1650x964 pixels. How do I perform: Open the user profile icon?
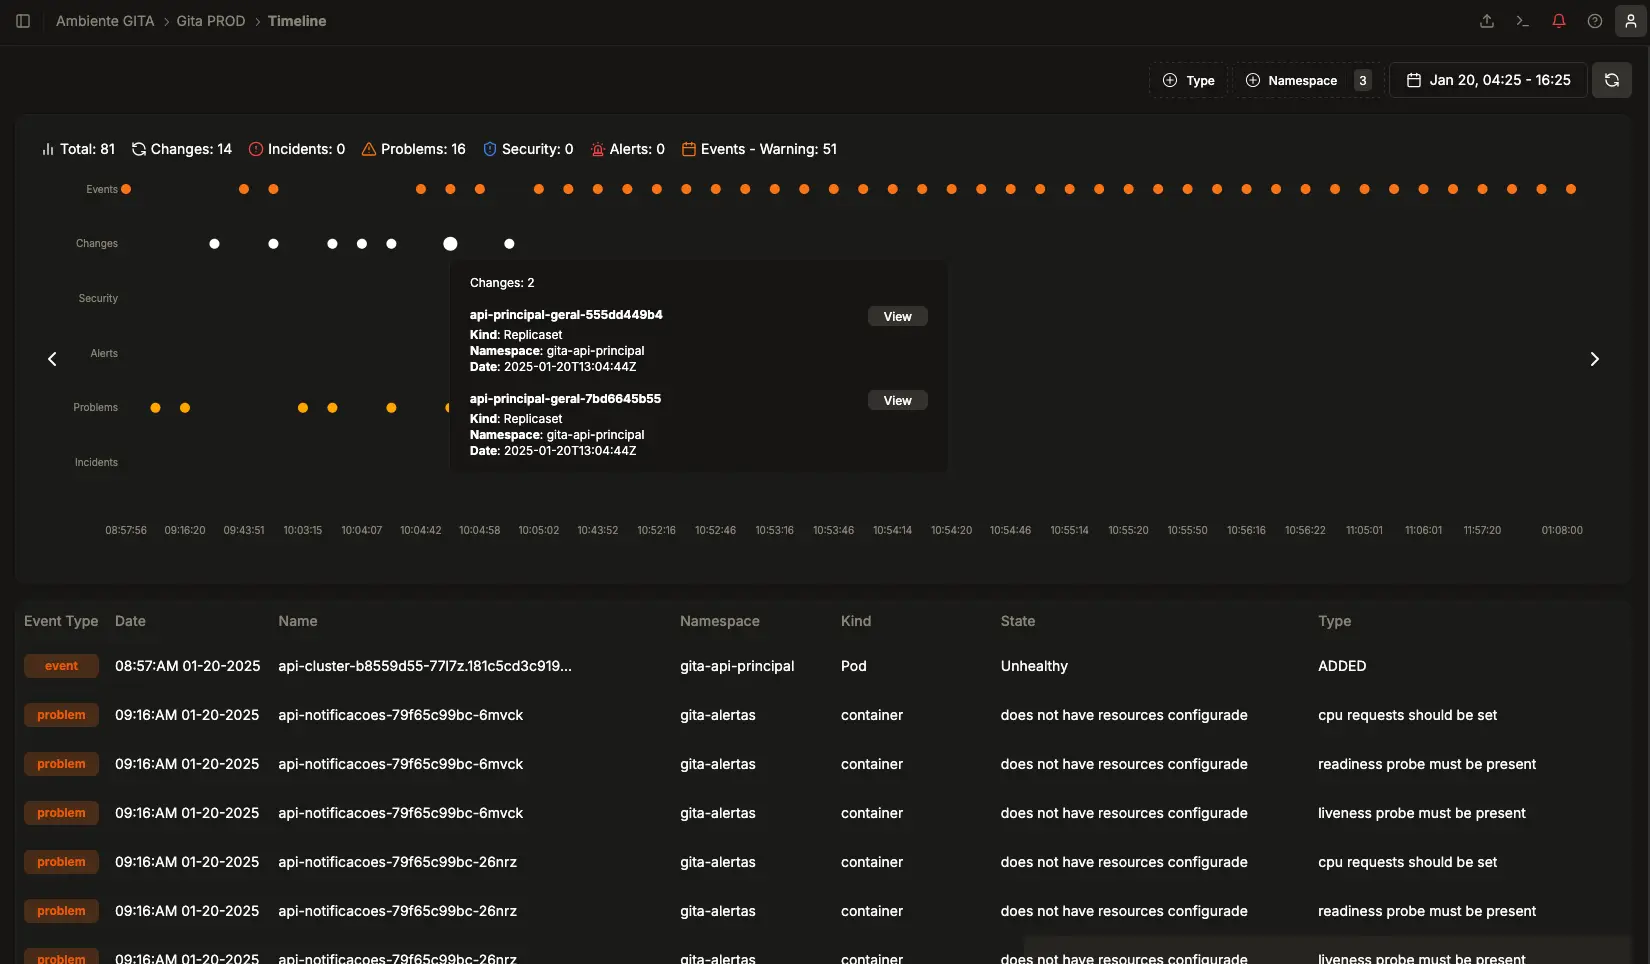click(x=1631, y=21)
